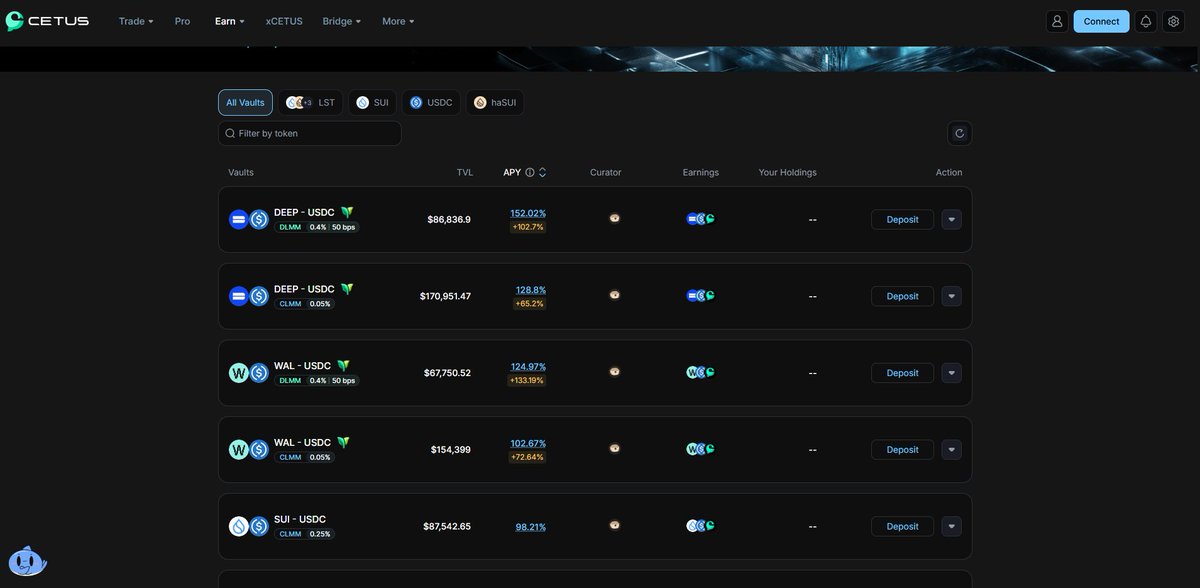
Task: Open the 98.21% APY link
Action: pos(531,527)
